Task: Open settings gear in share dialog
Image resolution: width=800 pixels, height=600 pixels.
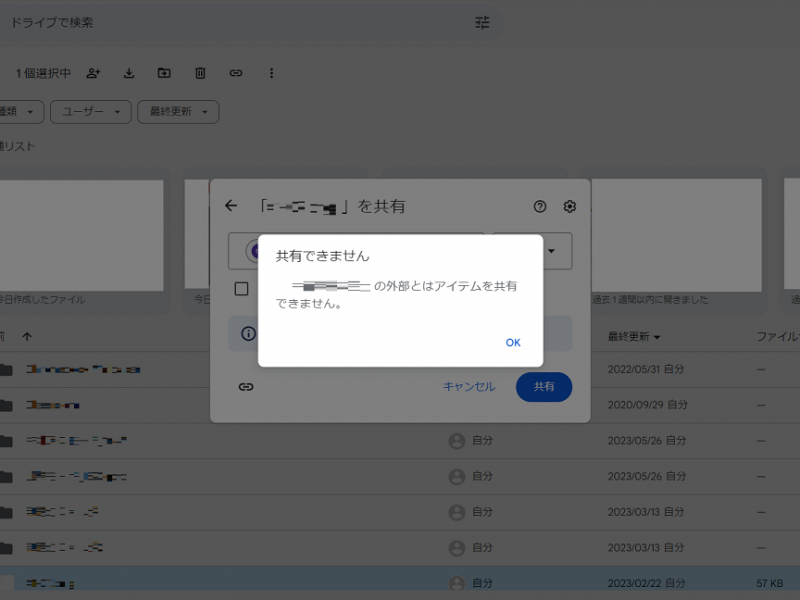Action: click(569, 206)
